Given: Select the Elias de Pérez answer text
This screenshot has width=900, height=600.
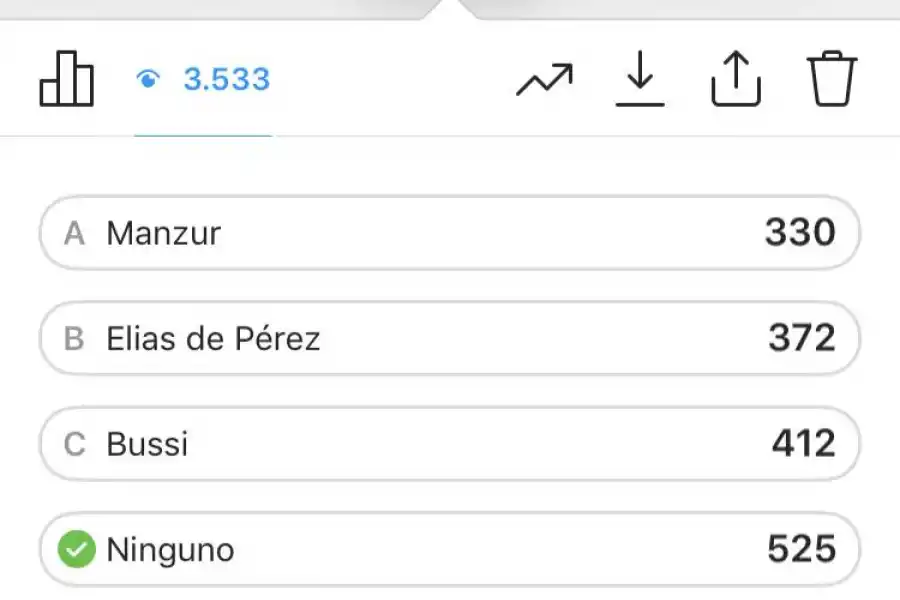Looking at the screenshot, I should point(213,339).
